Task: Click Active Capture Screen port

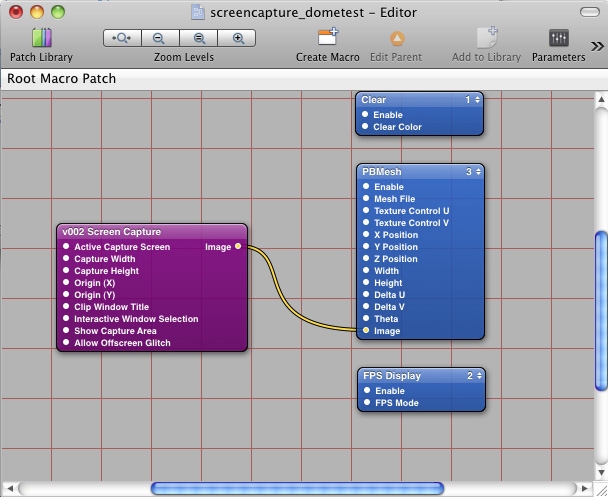Action: click(66, 247)
